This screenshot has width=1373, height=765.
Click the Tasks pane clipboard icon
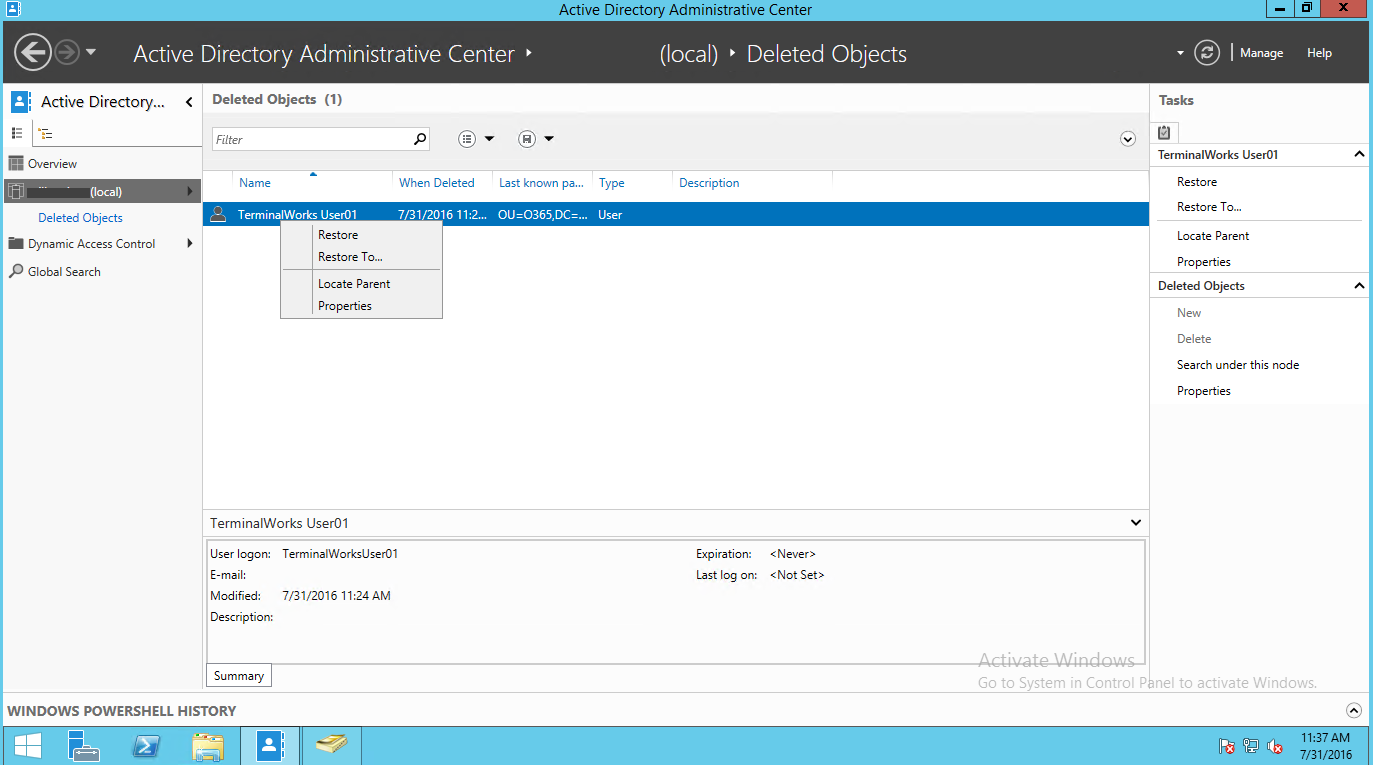(x=1165, y=132)
